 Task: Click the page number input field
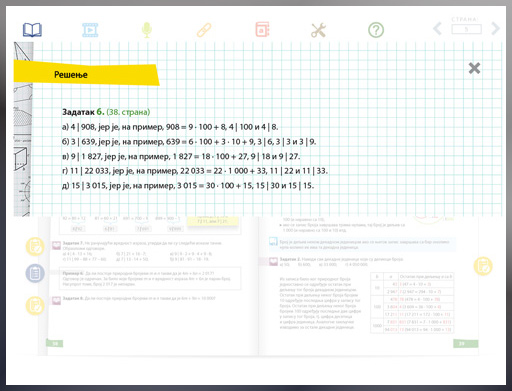(x=466, y=29)
